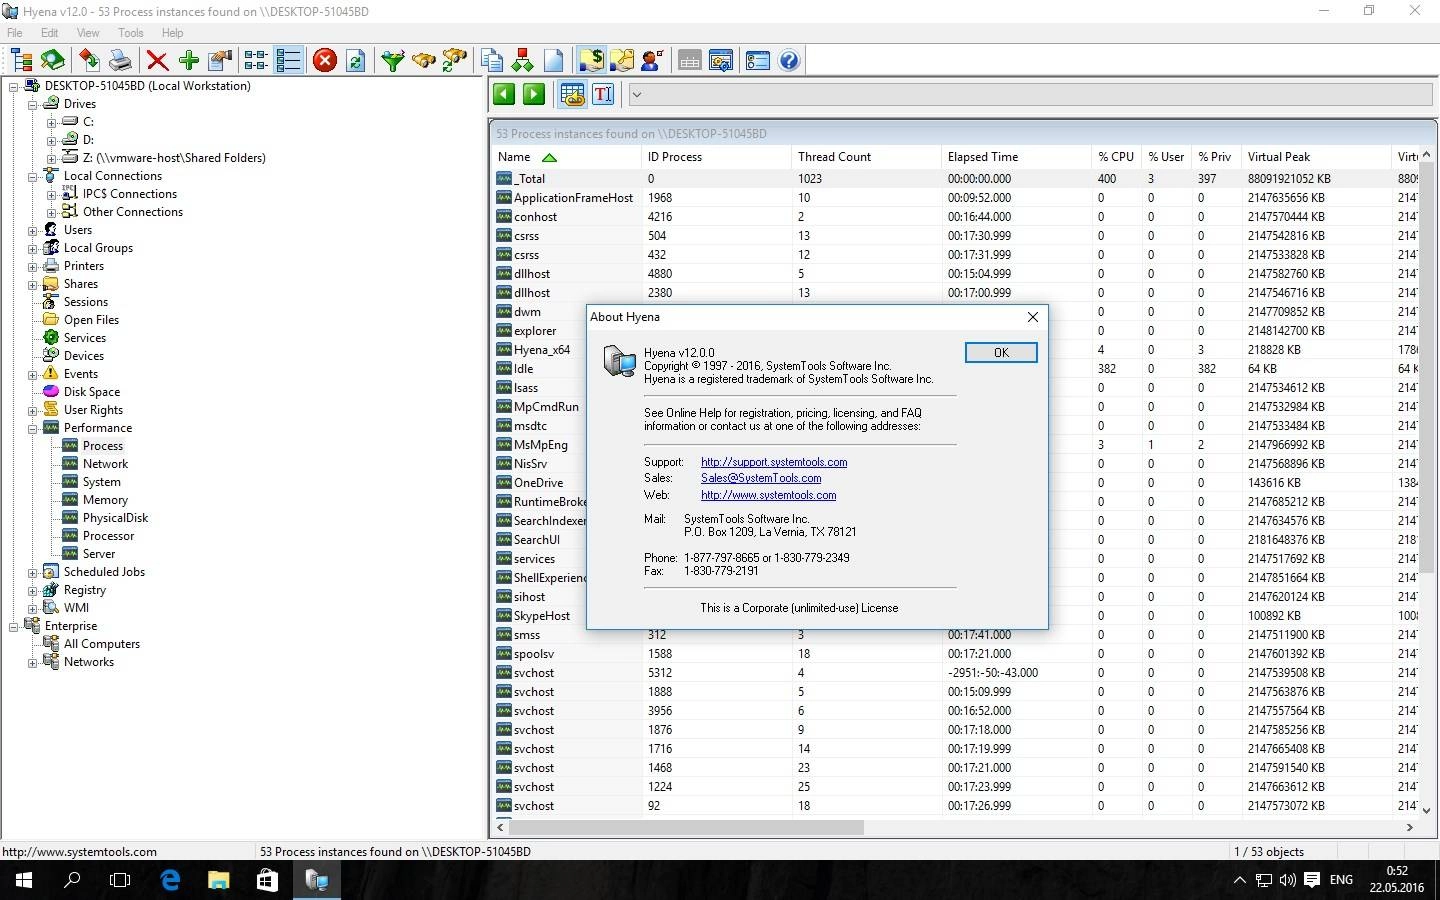Sort by the Name column header
The height and width of the screenshot is (900, 1440).
pyautogui.click(x=566, y=157)
